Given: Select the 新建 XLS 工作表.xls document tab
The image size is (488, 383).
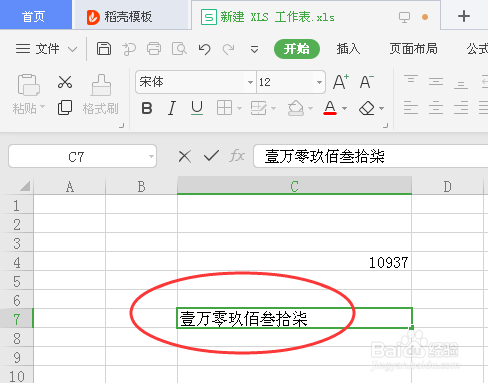Looking at the screenshot, I should pyautogui.click(x=277, y=17).
